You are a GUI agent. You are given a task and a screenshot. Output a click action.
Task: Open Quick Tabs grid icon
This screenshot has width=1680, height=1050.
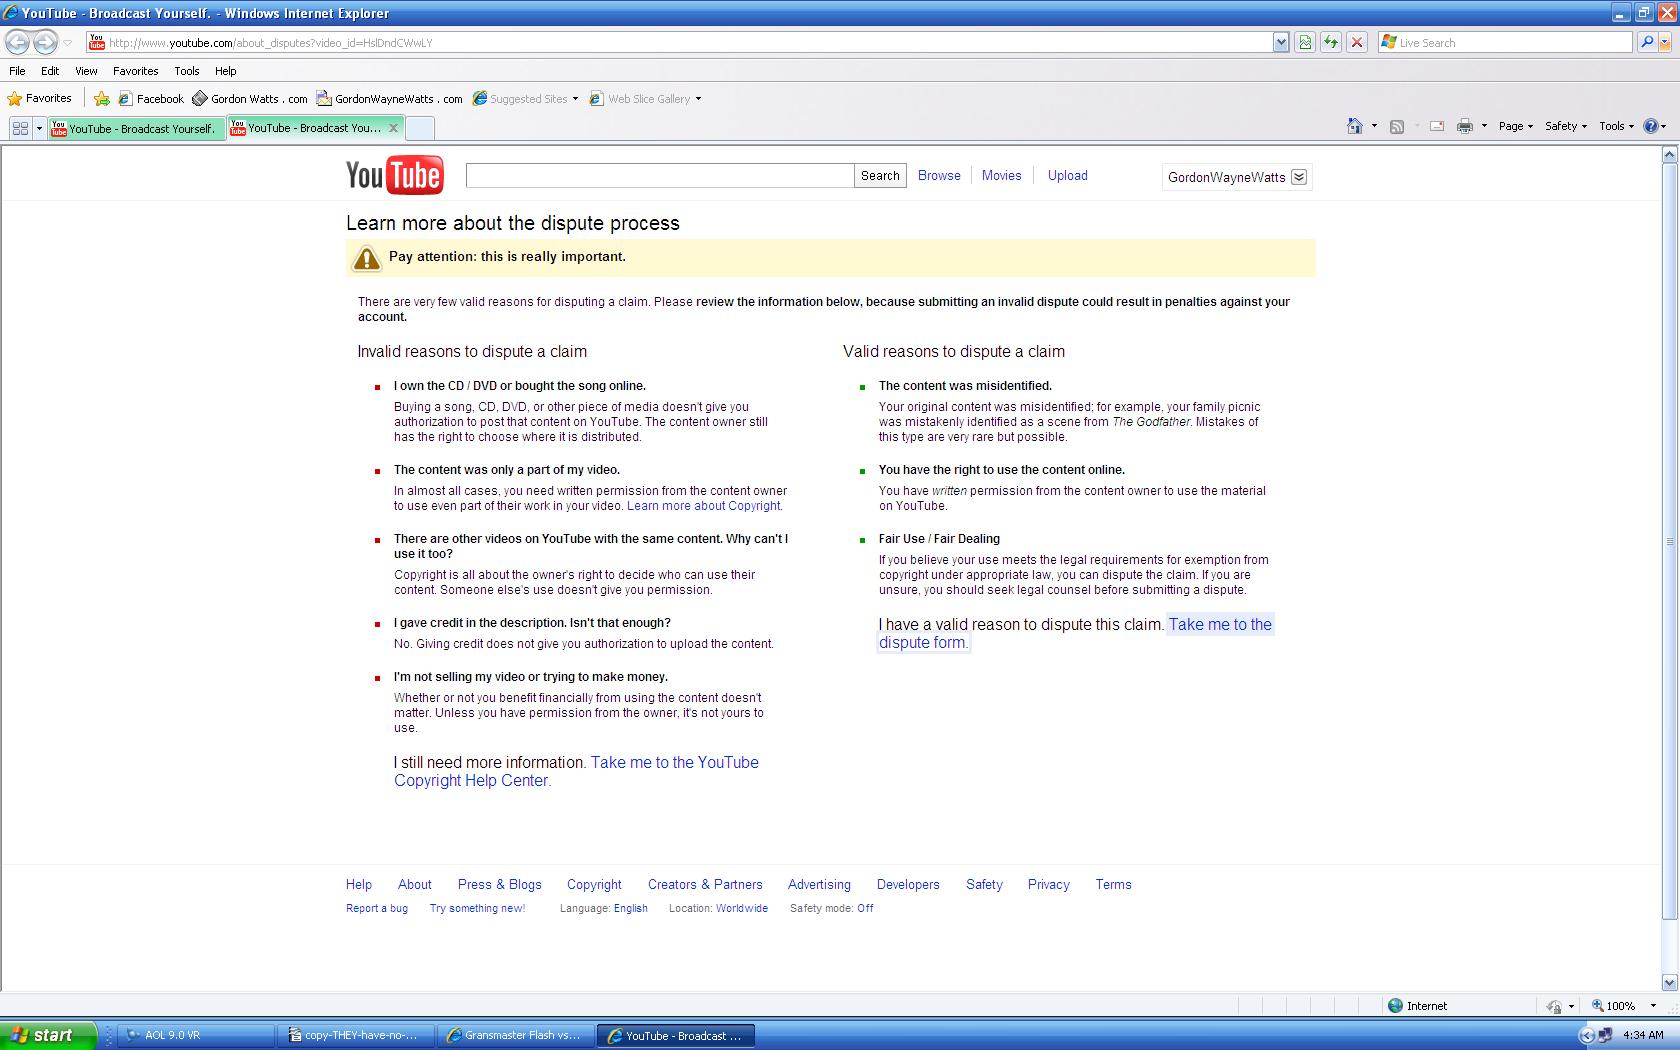click(20, 128)
